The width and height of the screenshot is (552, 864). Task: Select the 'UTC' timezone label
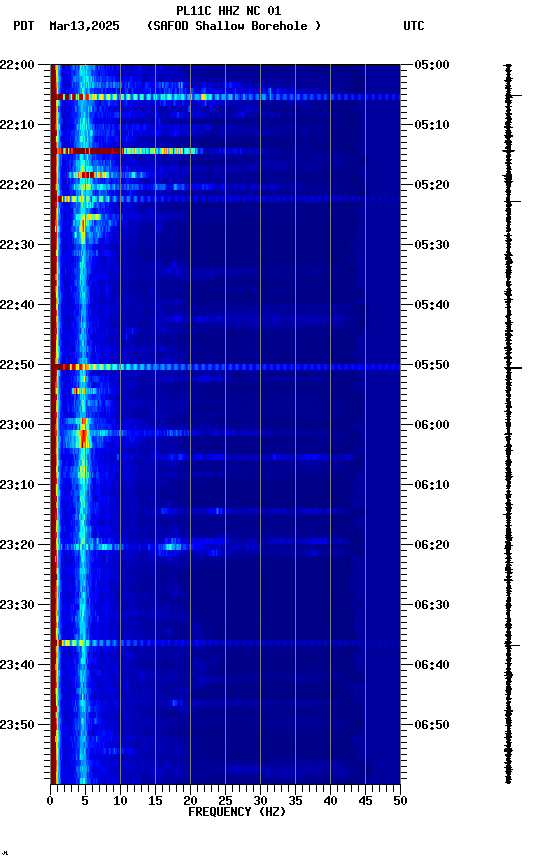pos(414,26)
